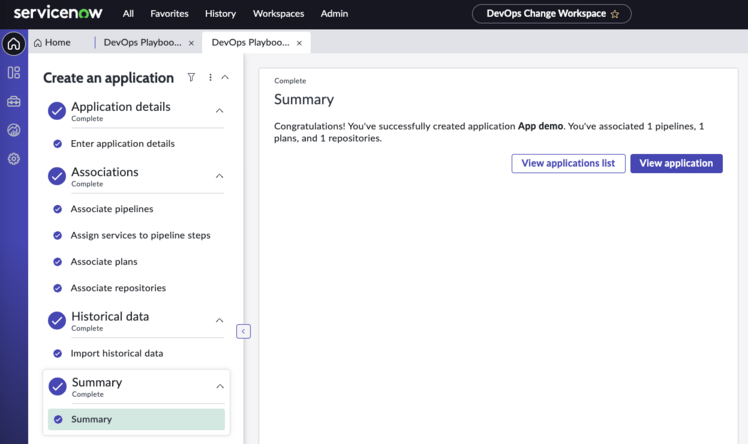The height and width of the screenshot is (444, 748).
Task: Open the Favorites menu
Action: click(169, 14)
